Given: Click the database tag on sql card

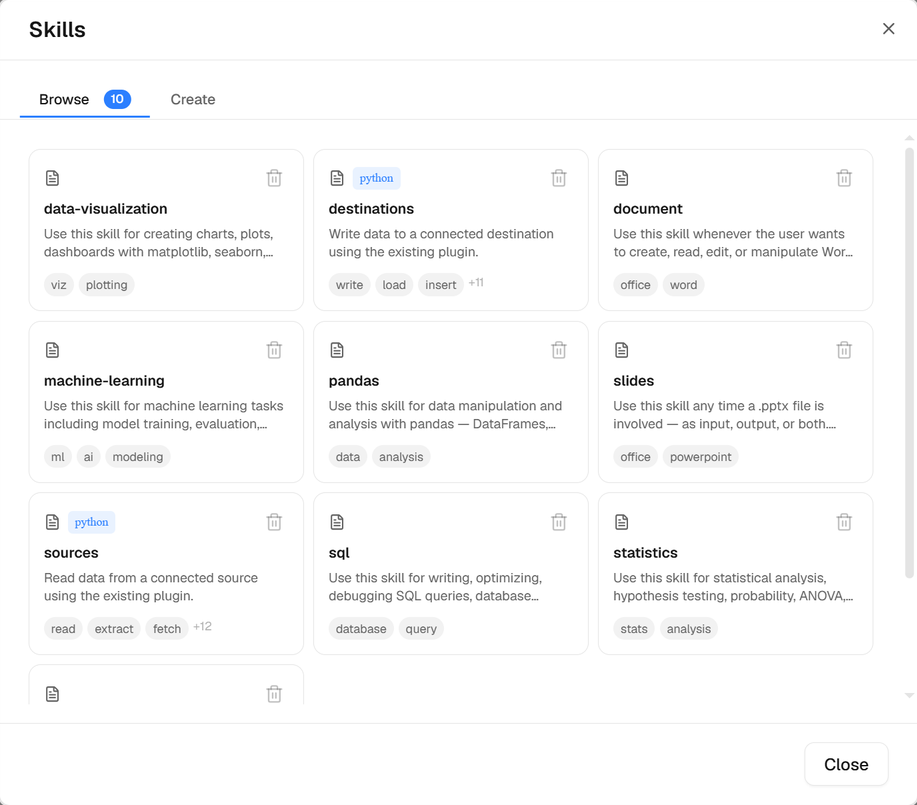Looking at the screenshot, I should tap(361, 629).
